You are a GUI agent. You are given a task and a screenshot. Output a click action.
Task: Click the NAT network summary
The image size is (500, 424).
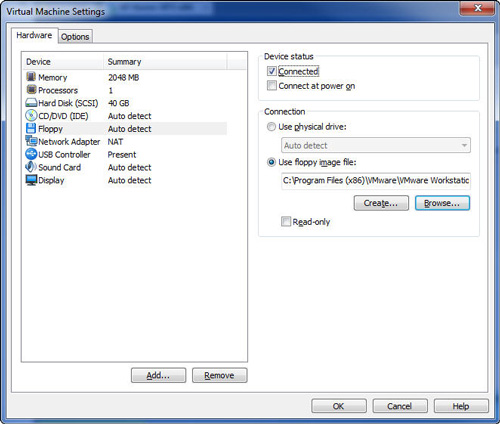115,142
